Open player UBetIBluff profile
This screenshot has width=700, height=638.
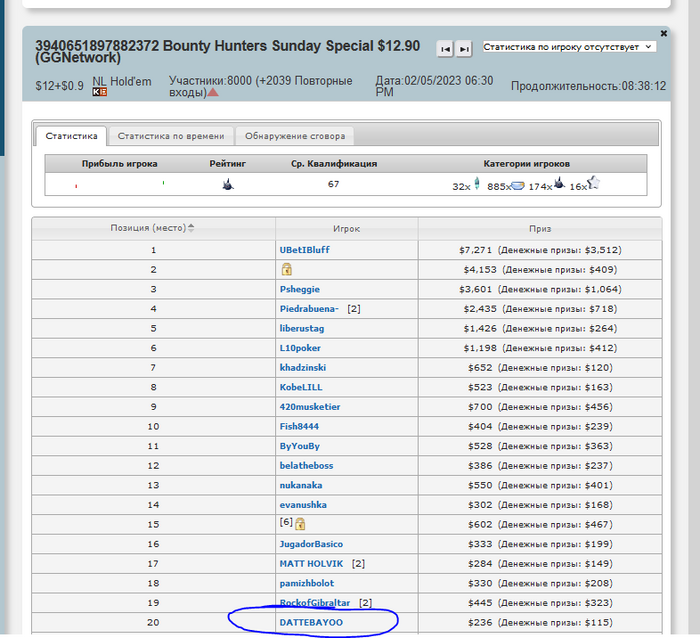coord(304,250)
